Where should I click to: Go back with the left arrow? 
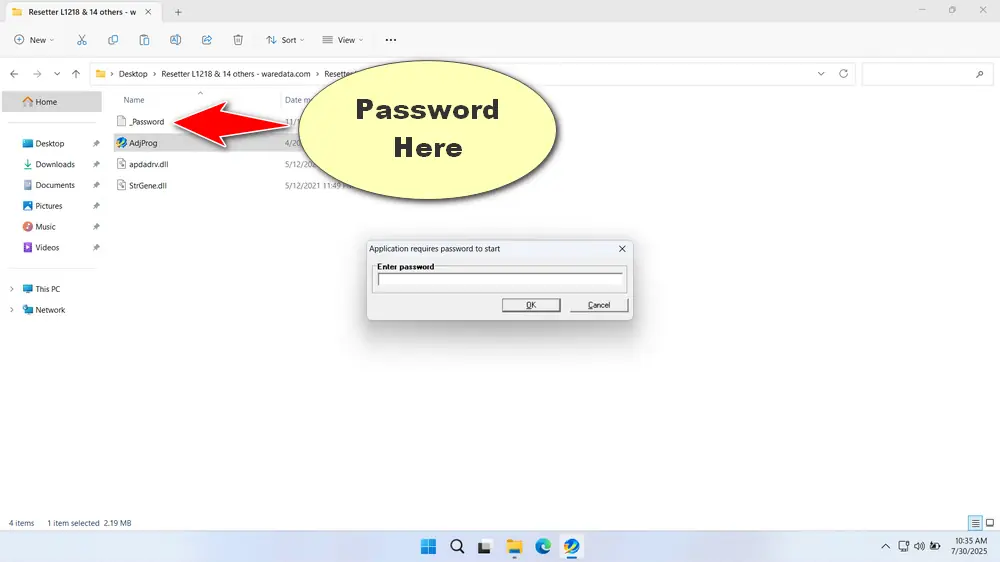point(14,74)
